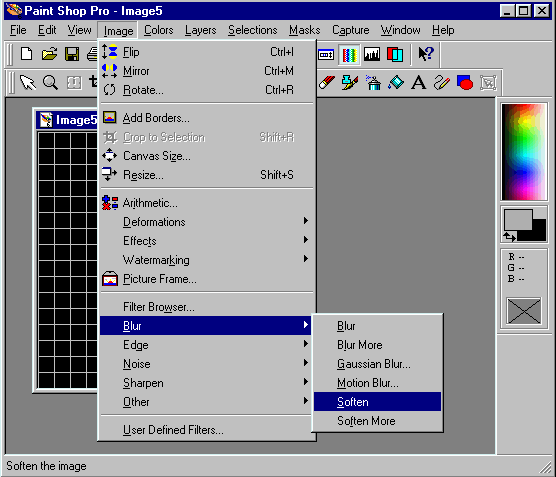Select the Deformation tool
Screen dimensions: 556x477
[74, 83]
